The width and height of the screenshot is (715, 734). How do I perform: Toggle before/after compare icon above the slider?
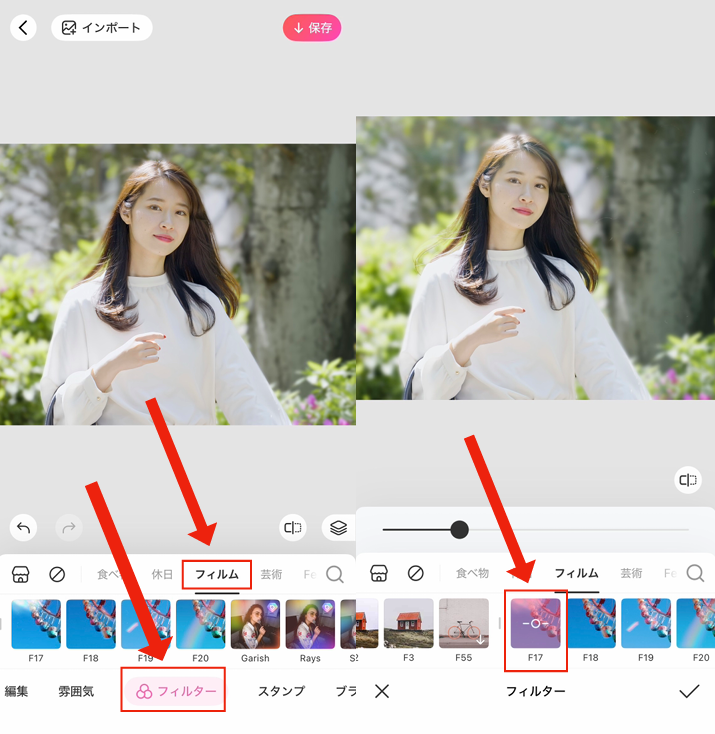(687, 480)
